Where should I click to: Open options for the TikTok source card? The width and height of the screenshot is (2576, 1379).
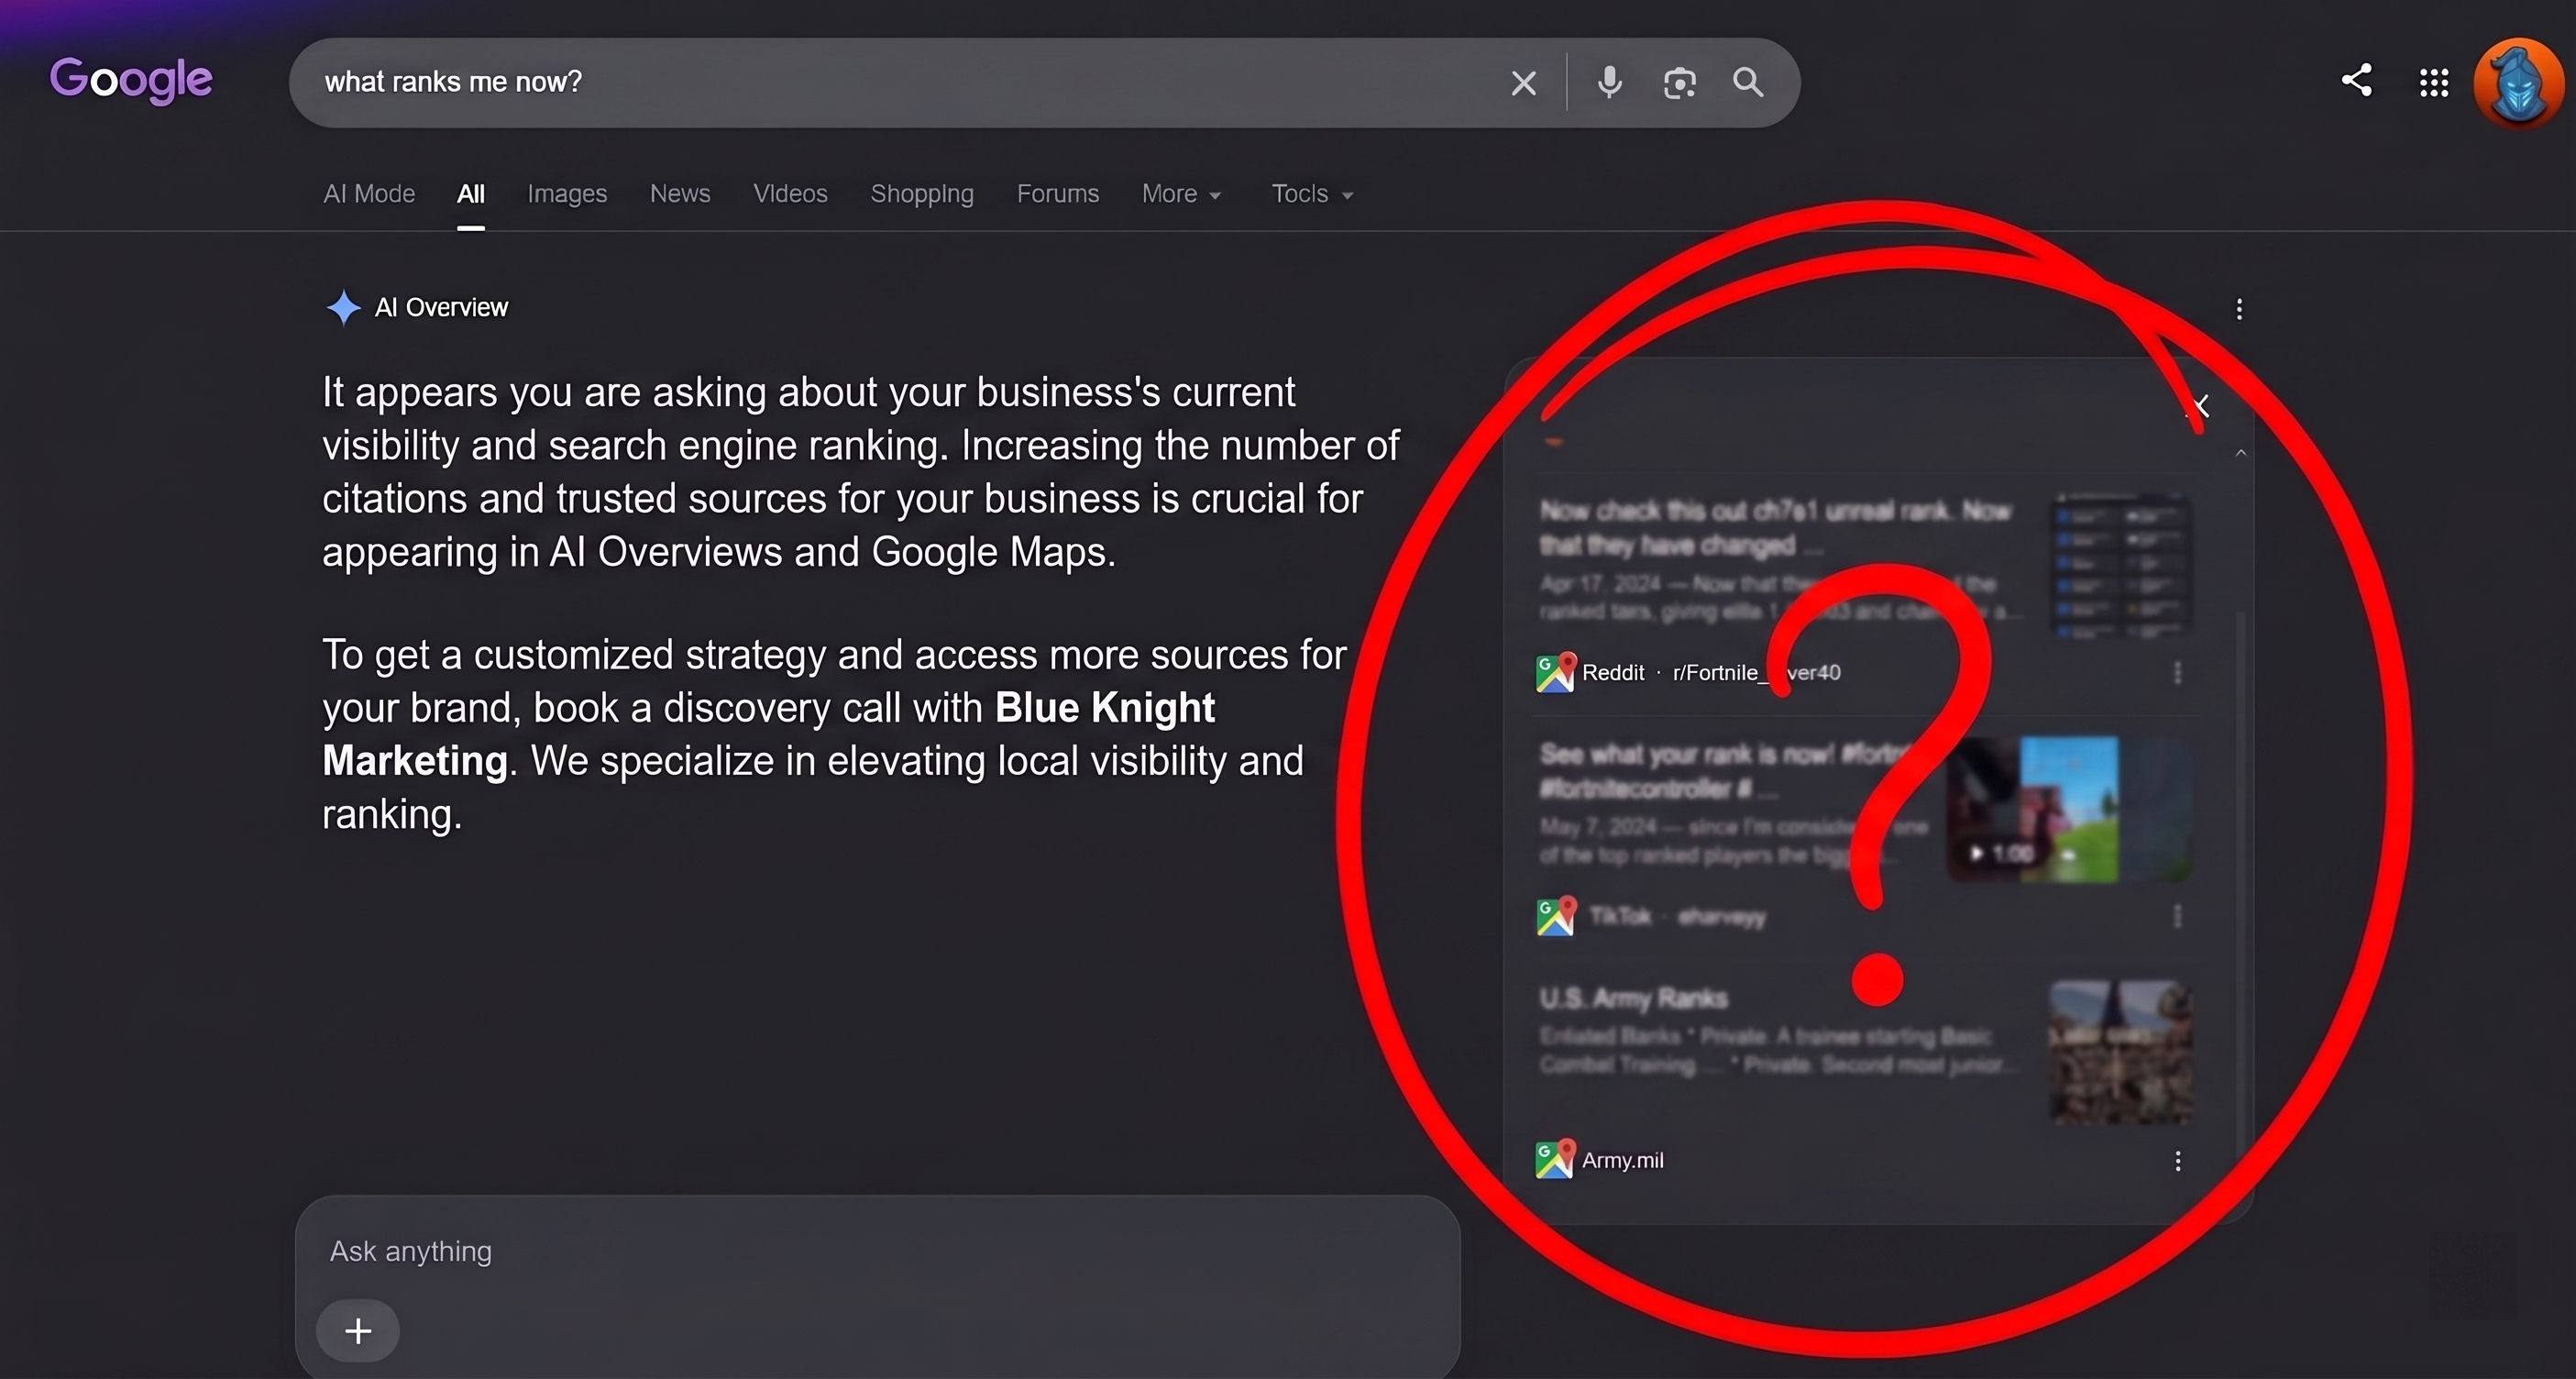coord(2177,916)
